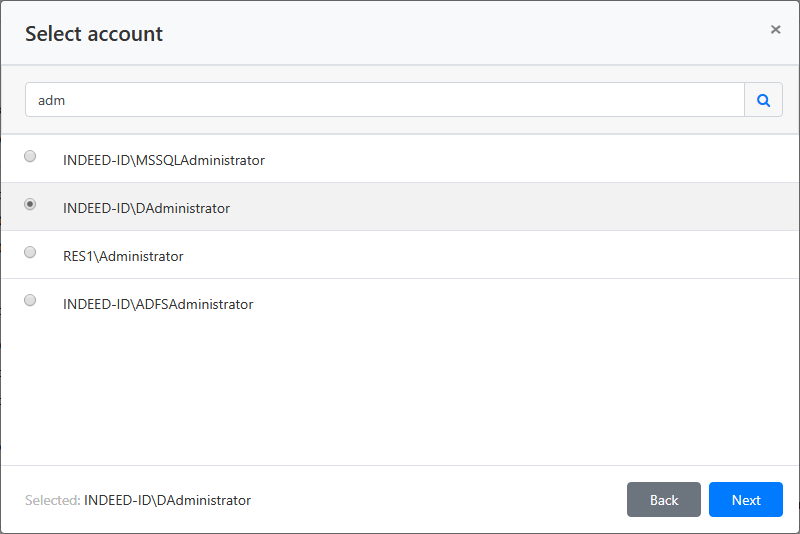Screen dimensions: 800x534
Task: Click the "Select account" dialog title
Action: (94, 34)
